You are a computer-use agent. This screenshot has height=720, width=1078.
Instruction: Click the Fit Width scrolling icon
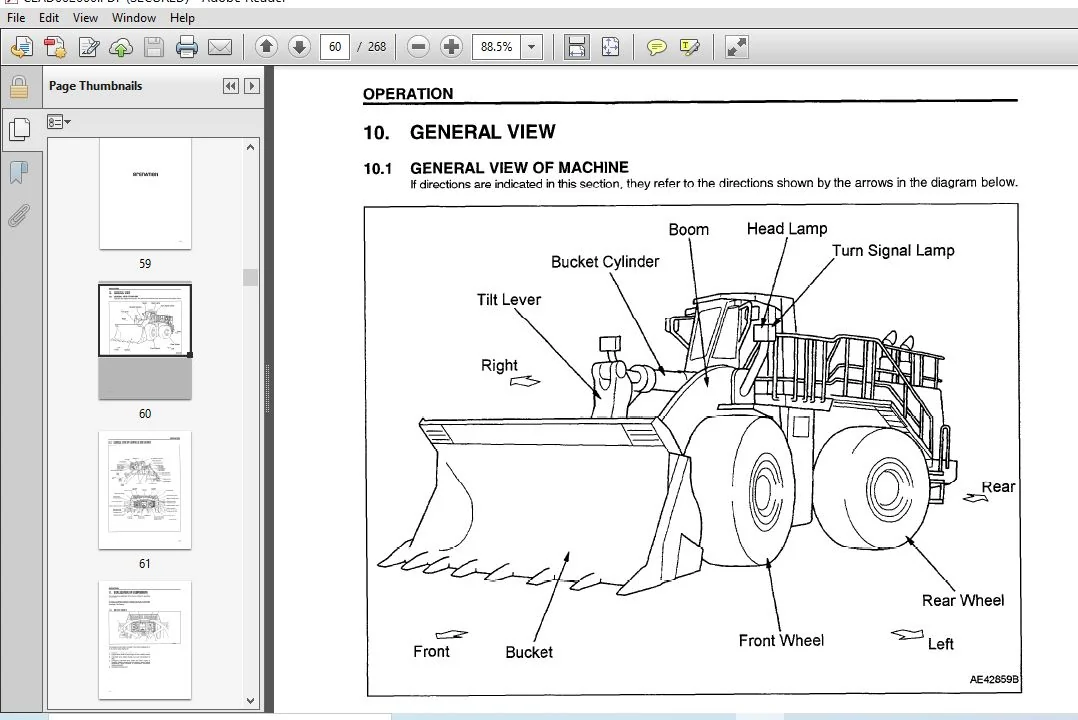pos(576,47)
